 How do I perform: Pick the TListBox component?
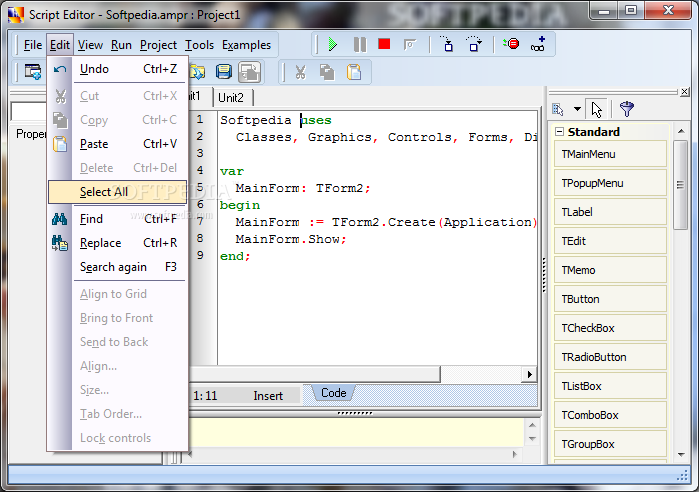pos(610,386)
